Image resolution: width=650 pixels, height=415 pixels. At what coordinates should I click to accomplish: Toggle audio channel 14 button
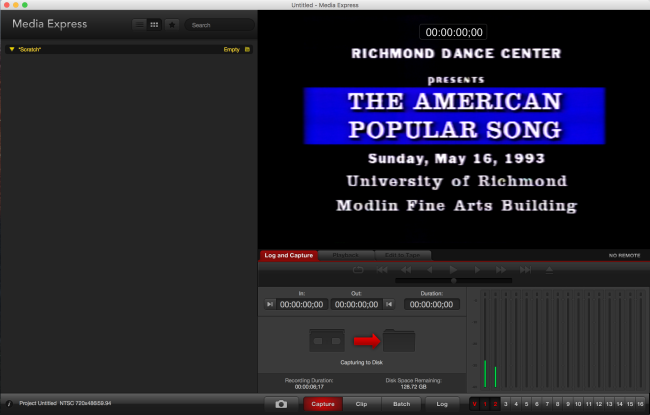620,404
